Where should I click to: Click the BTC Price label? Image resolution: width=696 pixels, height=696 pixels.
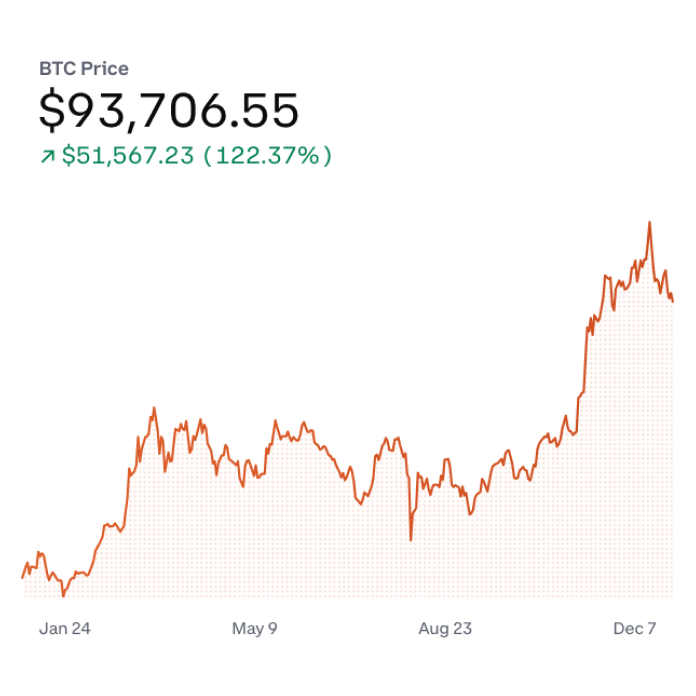pos(84,69)
